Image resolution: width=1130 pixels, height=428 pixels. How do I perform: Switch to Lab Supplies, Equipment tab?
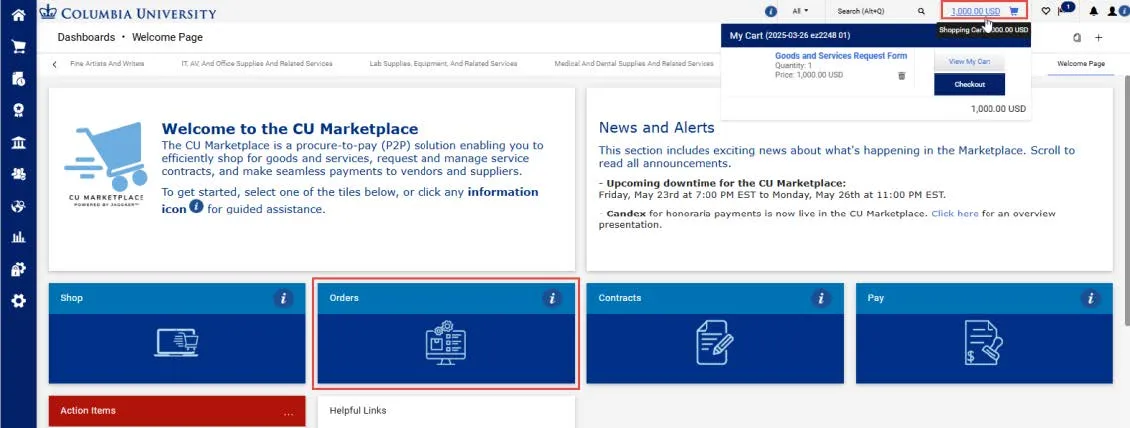(x=443, y=63)
